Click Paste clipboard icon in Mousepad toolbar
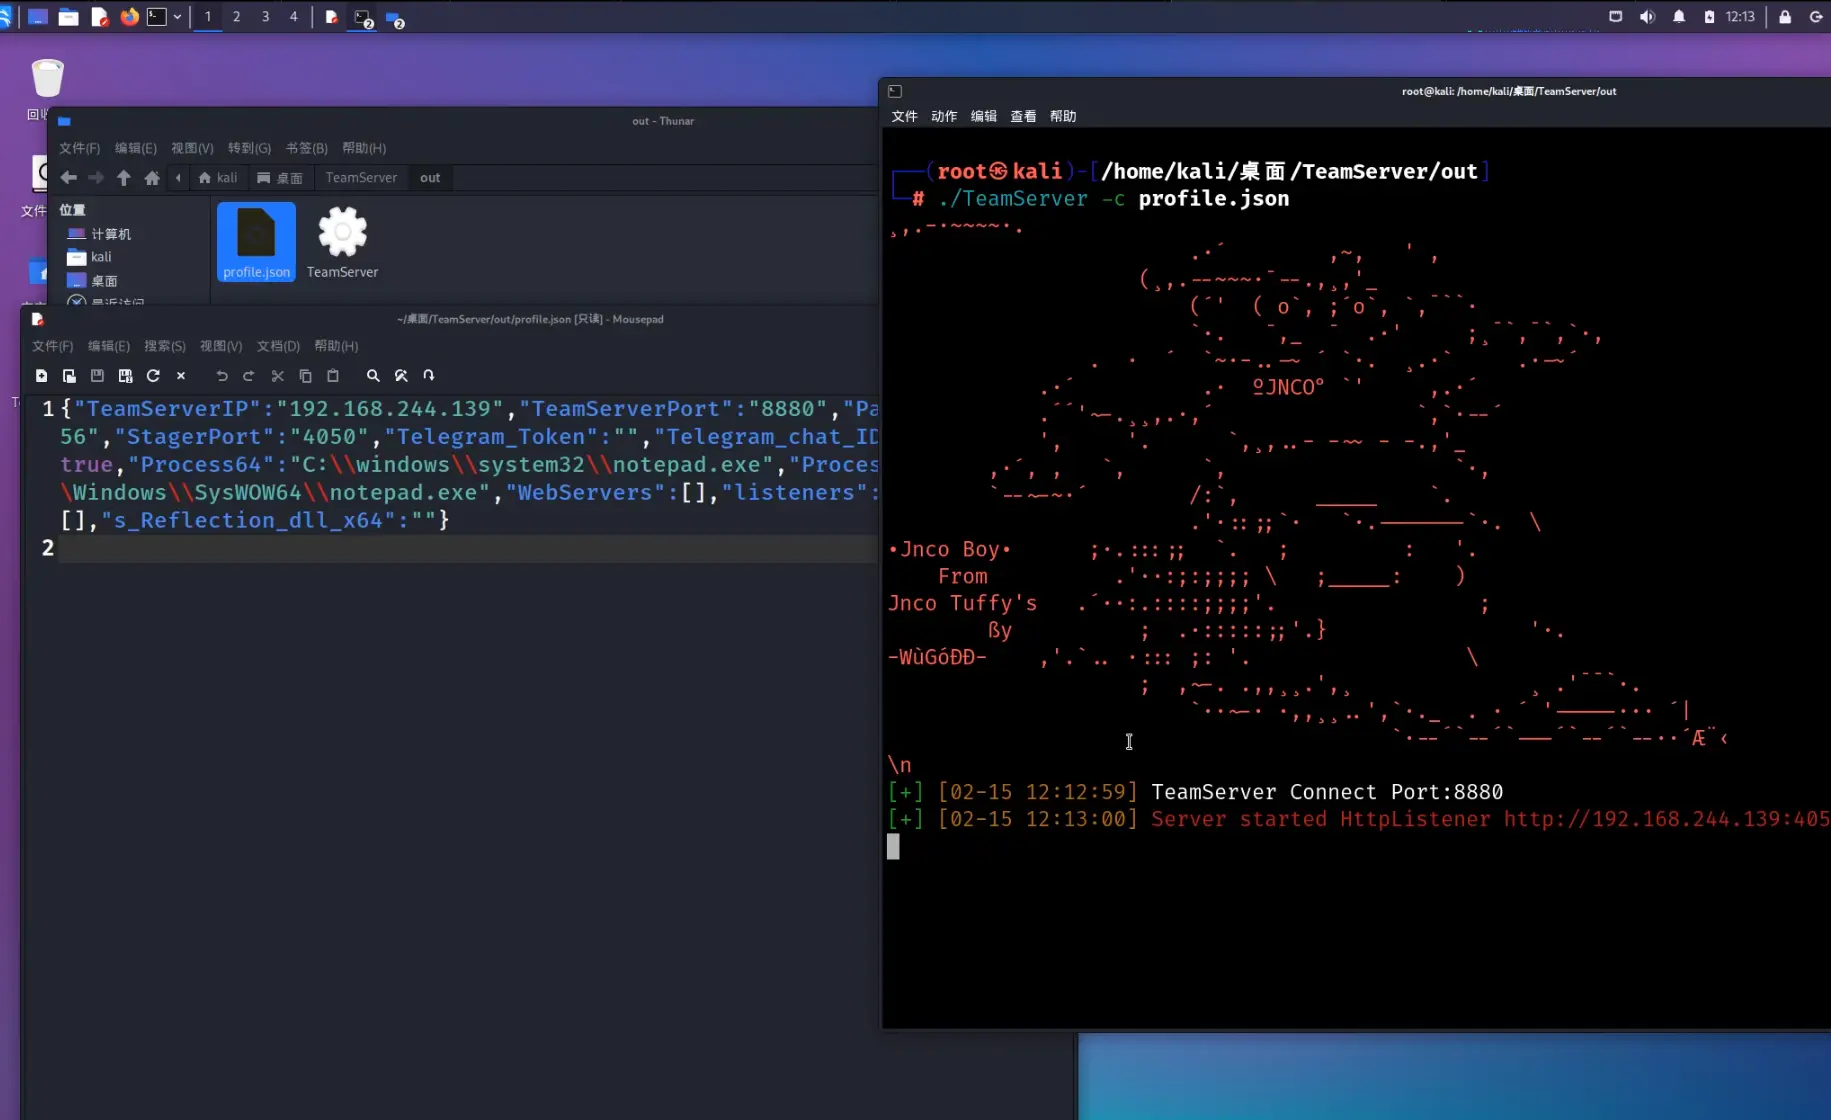1831x1120 pixels. (333, 376)
